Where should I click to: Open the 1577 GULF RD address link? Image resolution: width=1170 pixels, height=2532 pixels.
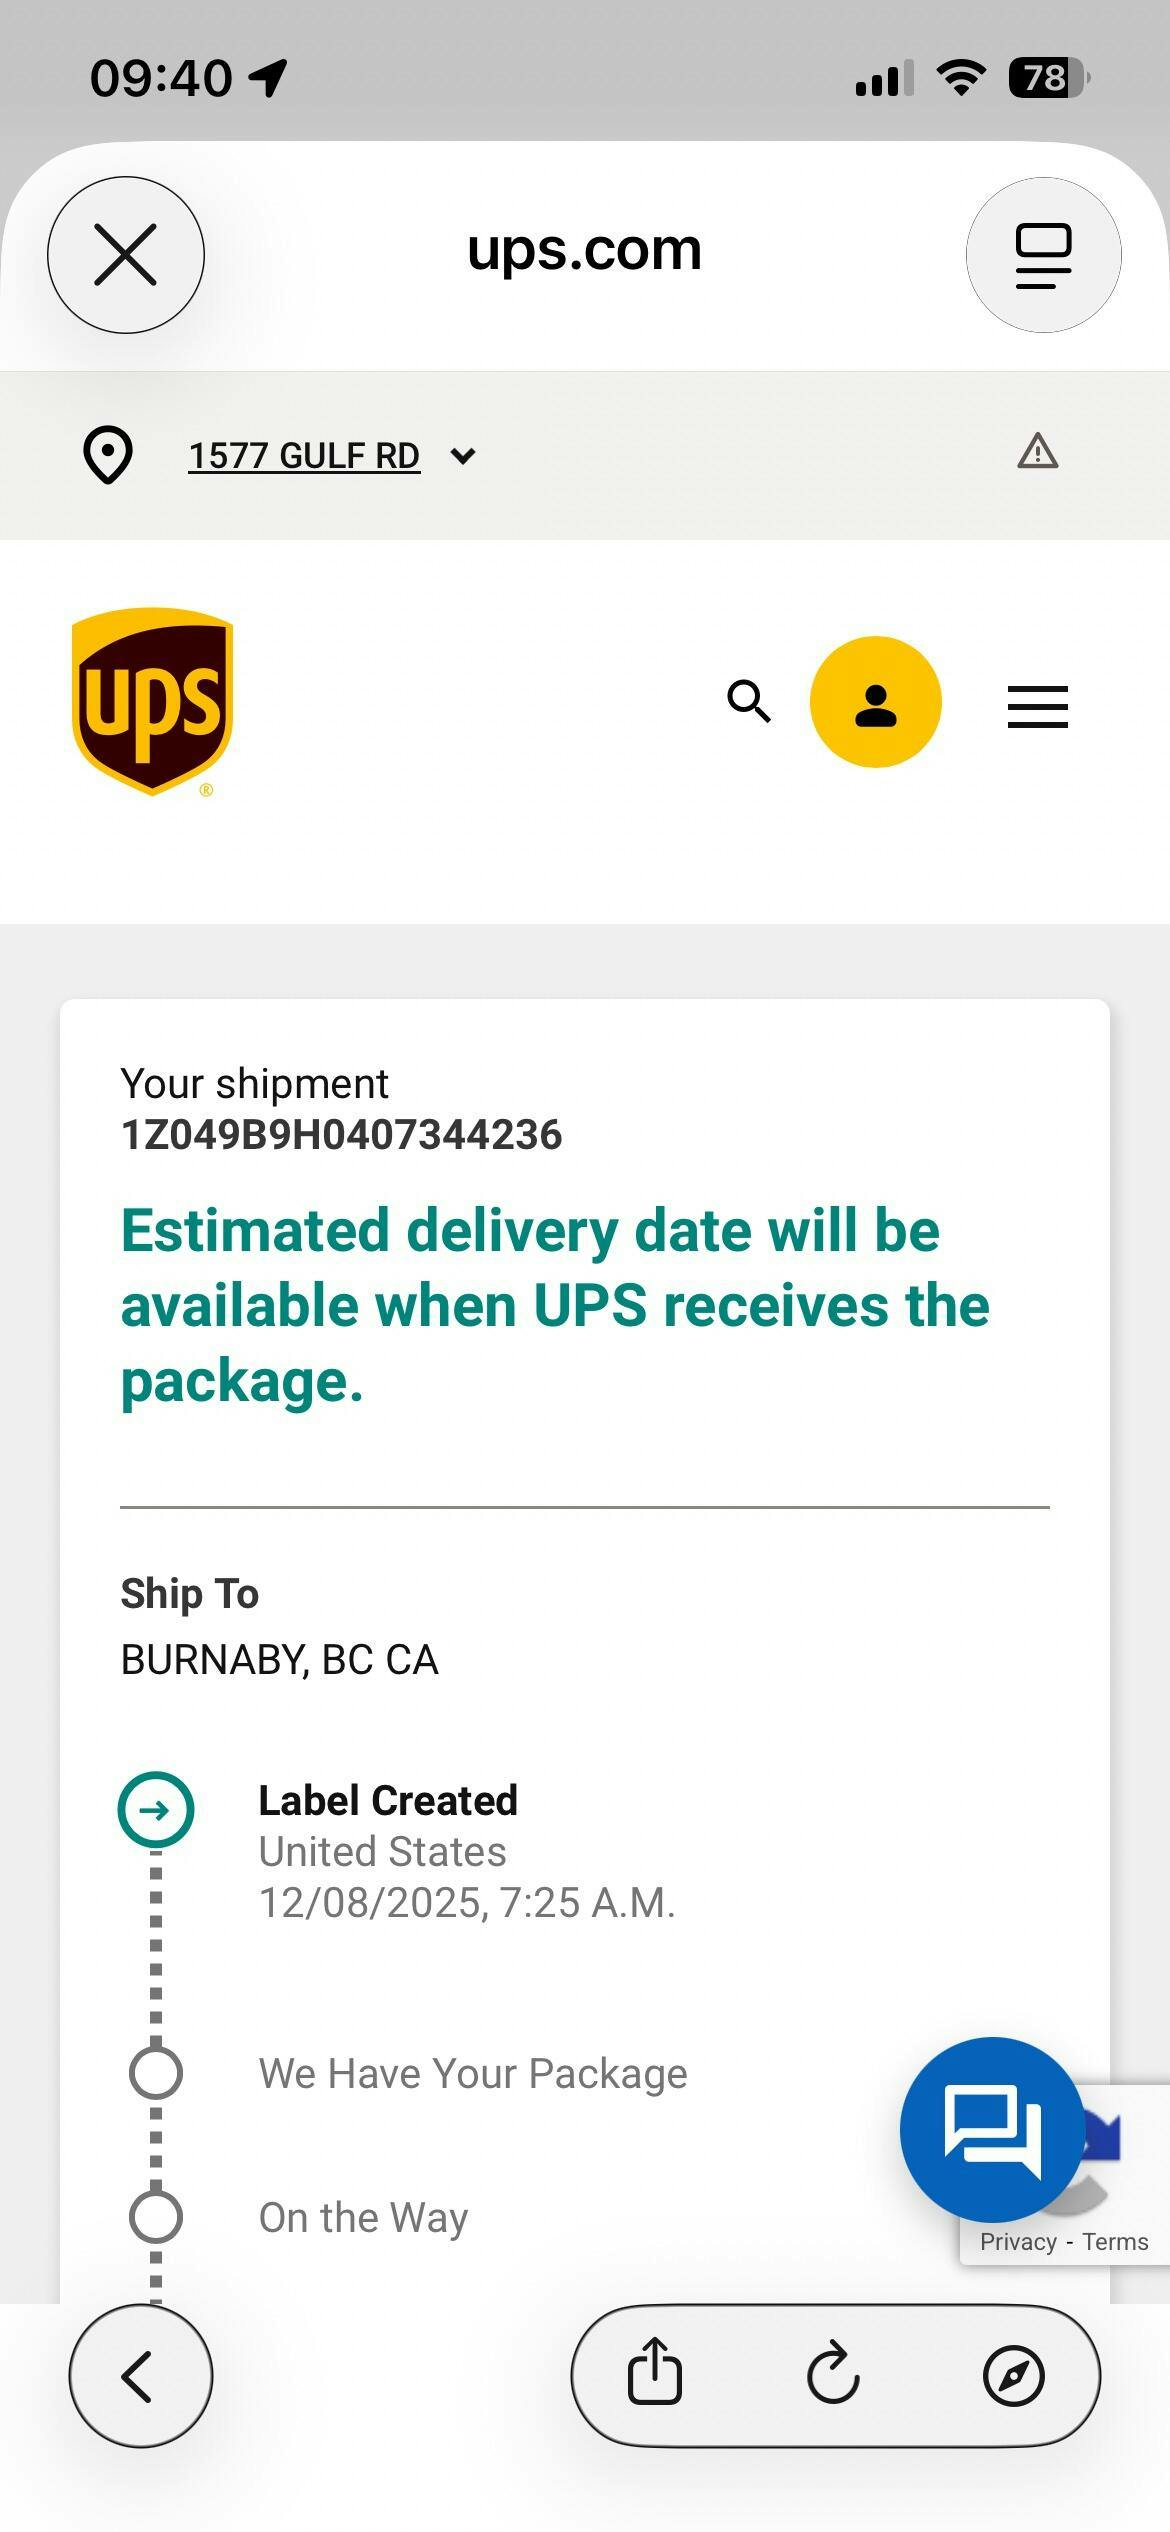click(304, 456)
